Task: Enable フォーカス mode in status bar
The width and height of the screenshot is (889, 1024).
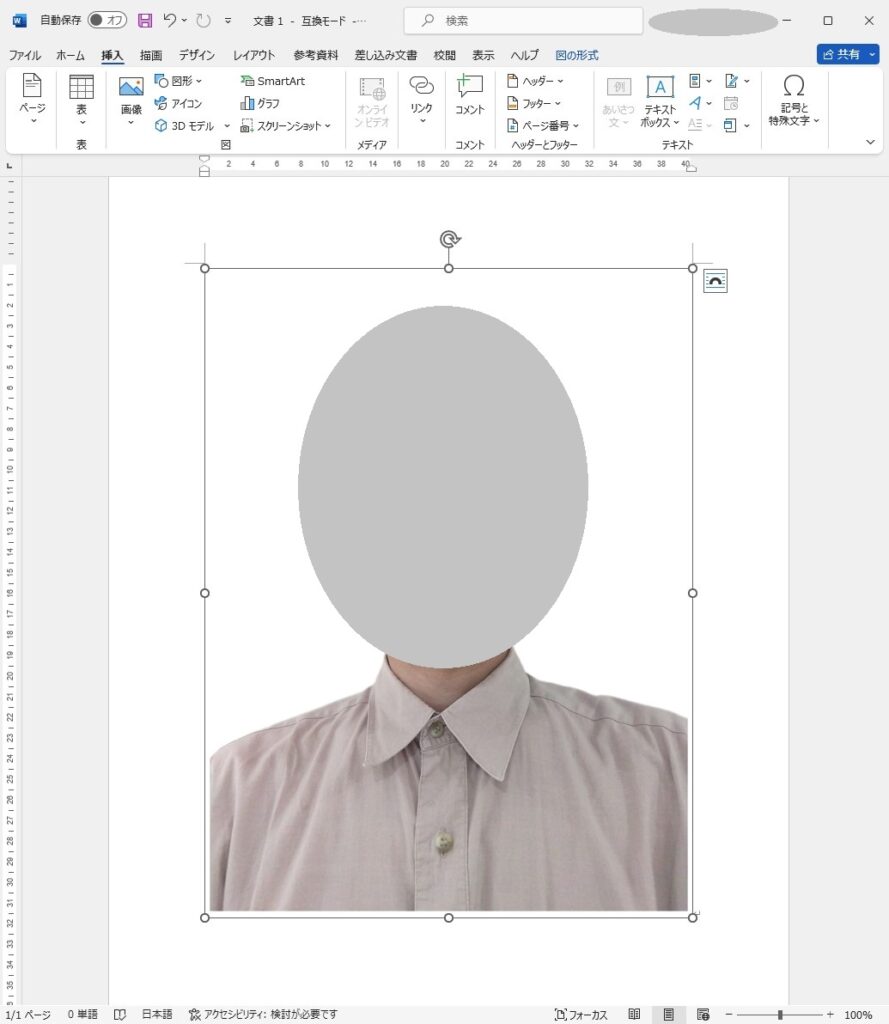Action: pyautogui.click(x=581, y=1014)
